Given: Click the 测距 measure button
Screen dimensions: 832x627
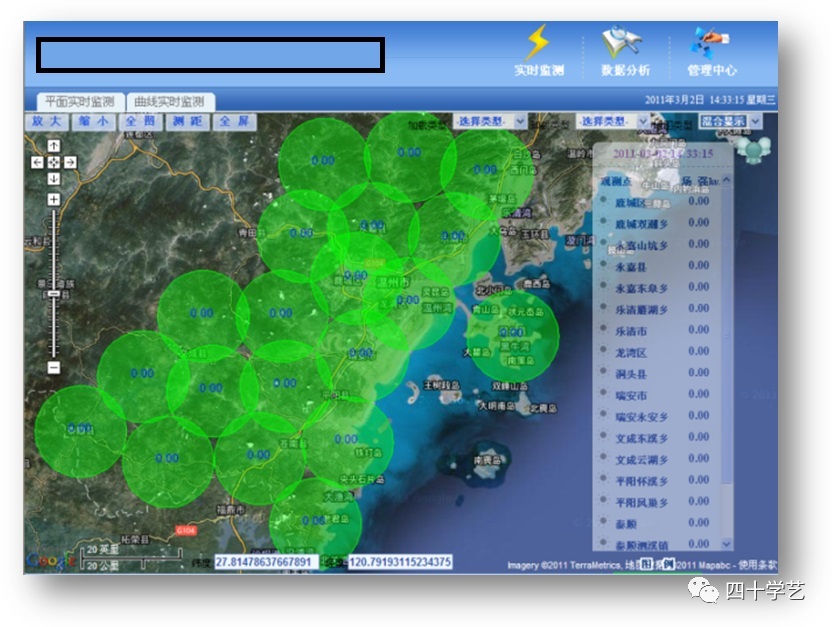Looking at the screenshot, I should pyautogui.click(x=188, y=121).
